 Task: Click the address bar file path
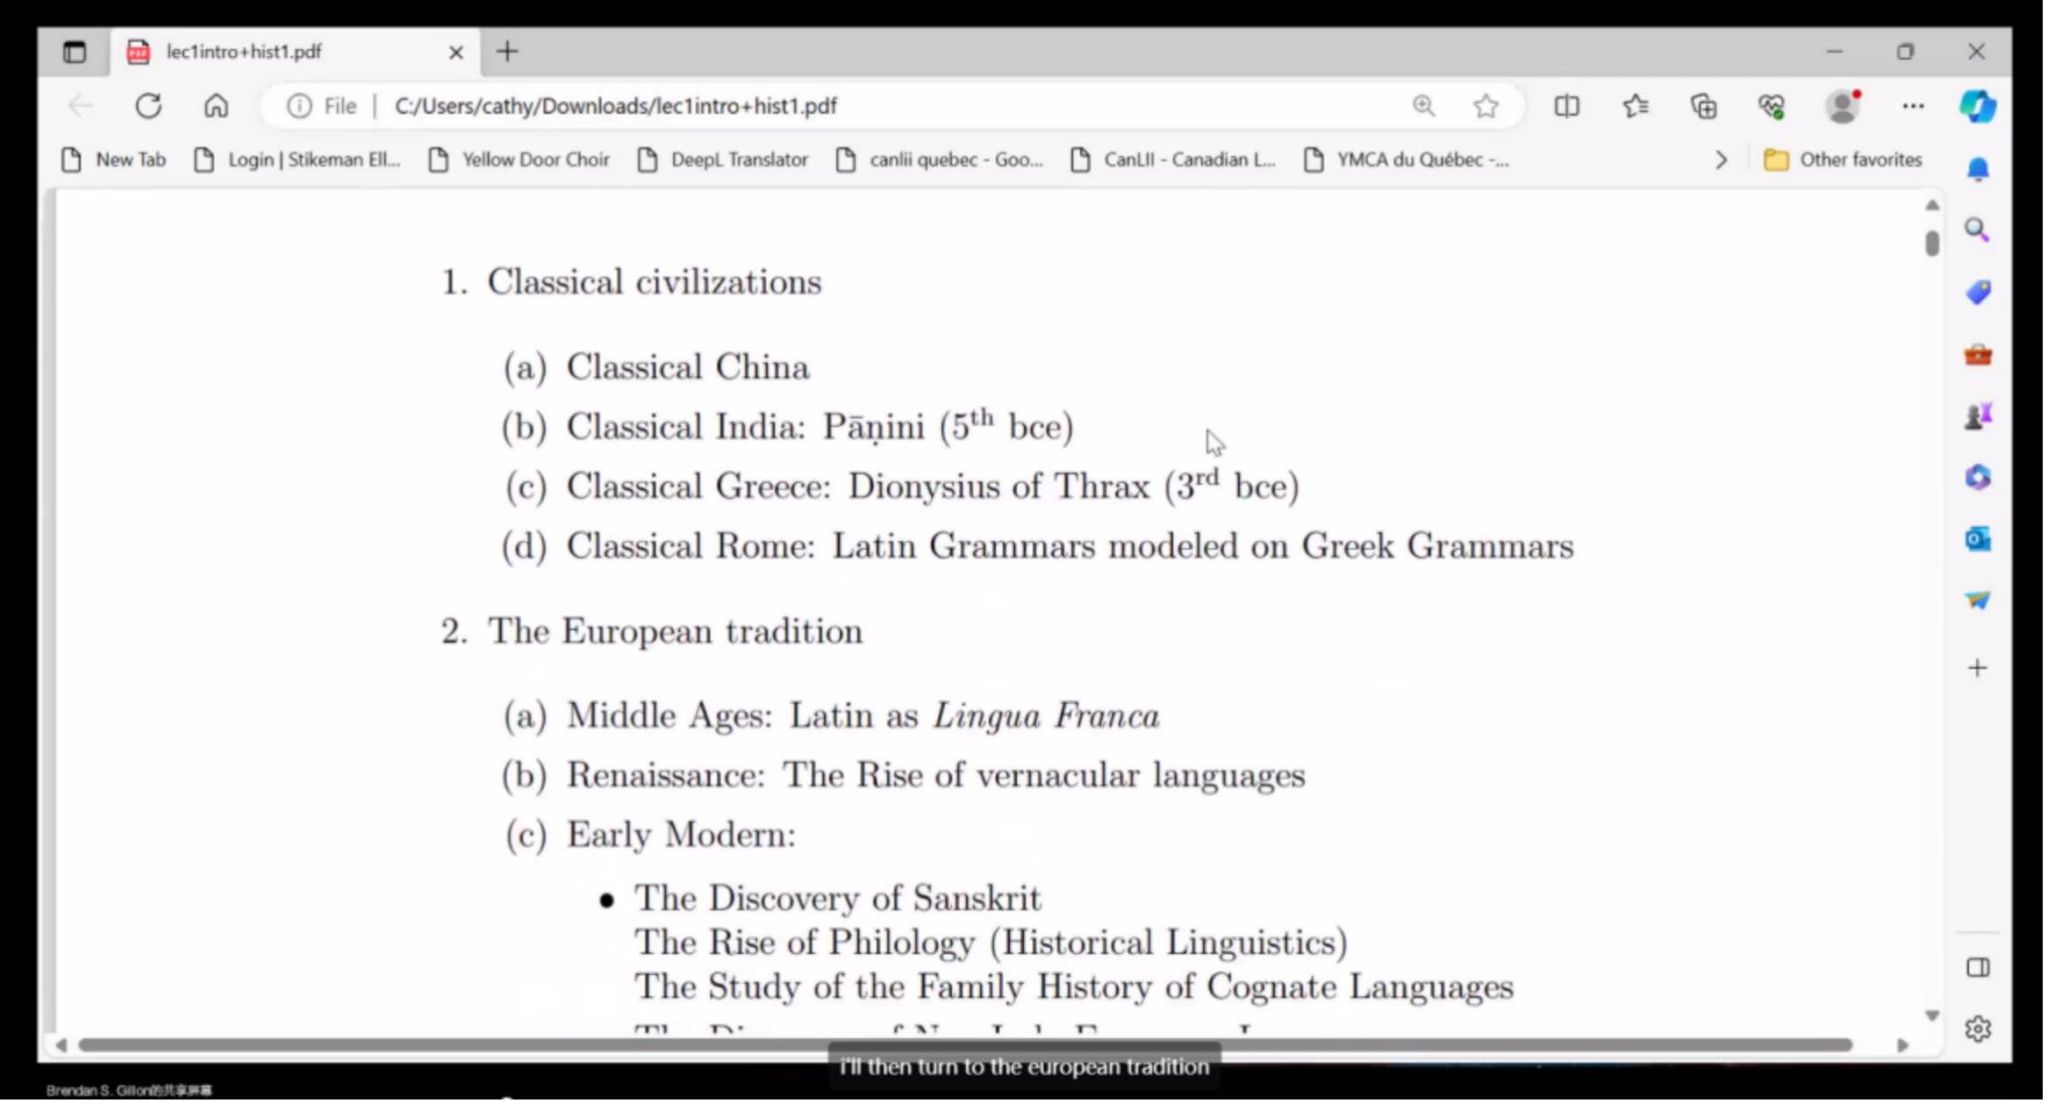tap(615, 106)
